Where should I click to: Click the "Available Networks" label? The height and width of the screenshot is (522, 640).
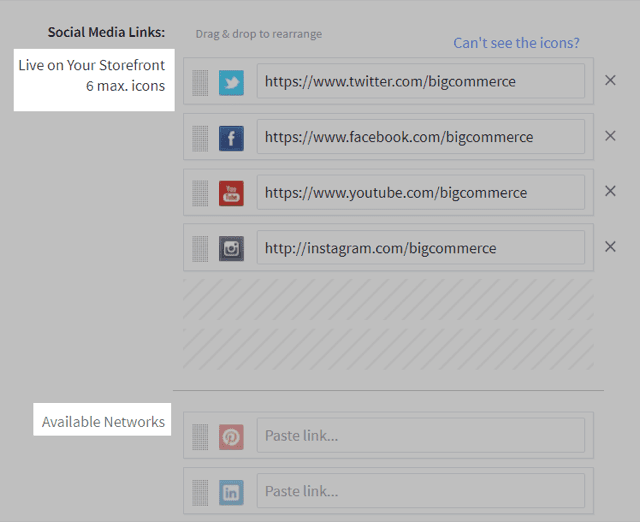pos(103,422)
